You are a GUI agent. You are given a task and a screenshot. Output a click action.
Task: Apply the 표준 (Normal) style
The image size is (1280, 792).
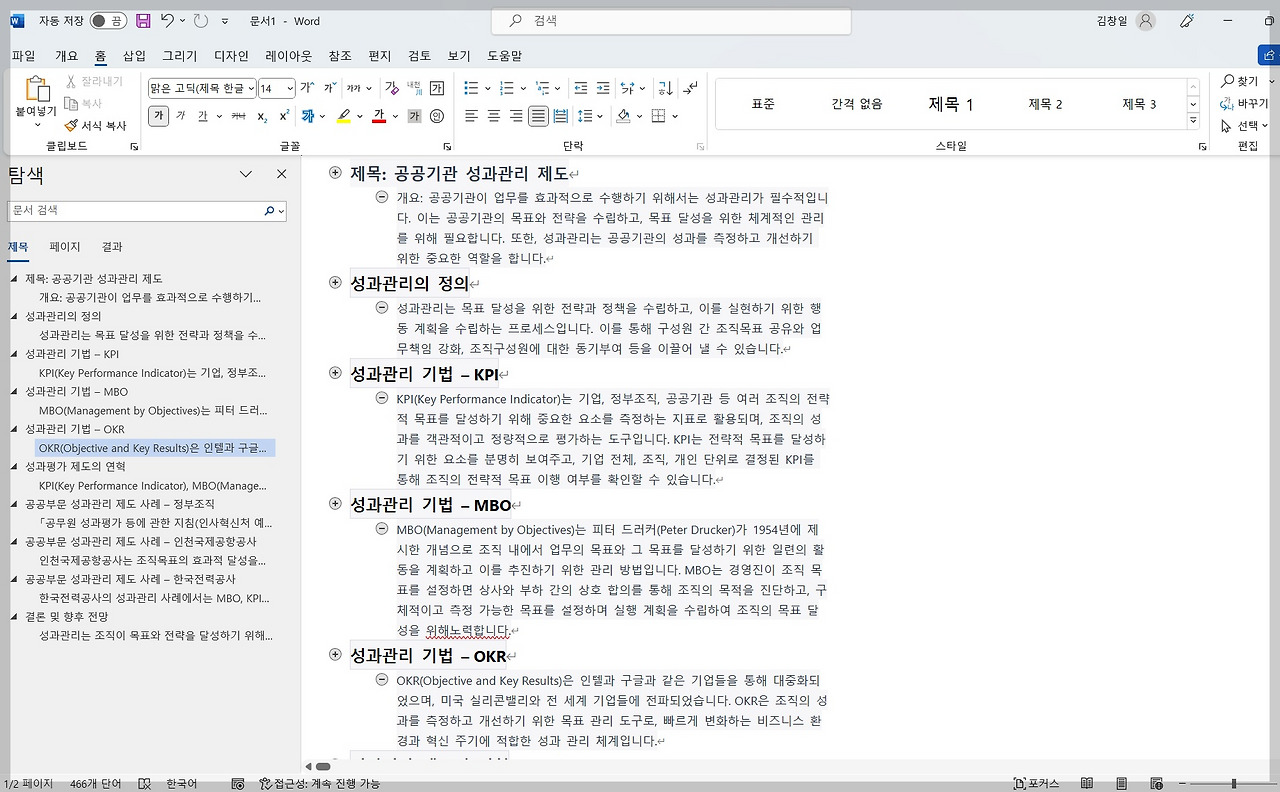[x=763, y=104]
